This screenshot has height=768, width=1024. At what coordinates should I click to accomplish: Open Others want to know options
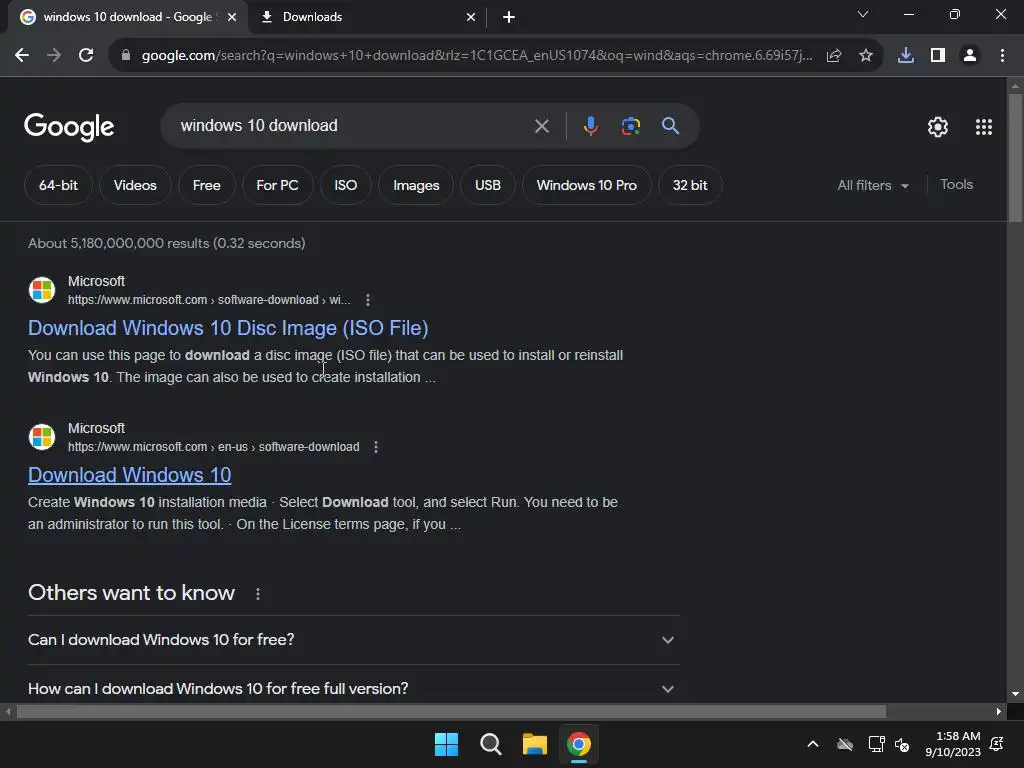click(x=258, y=594)
